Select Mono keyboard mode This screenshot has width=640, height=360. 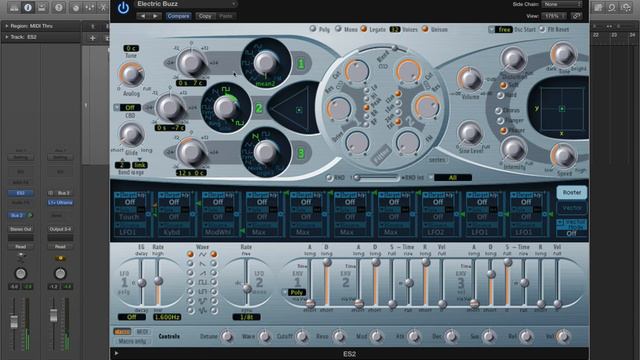(x=338, y=29)
